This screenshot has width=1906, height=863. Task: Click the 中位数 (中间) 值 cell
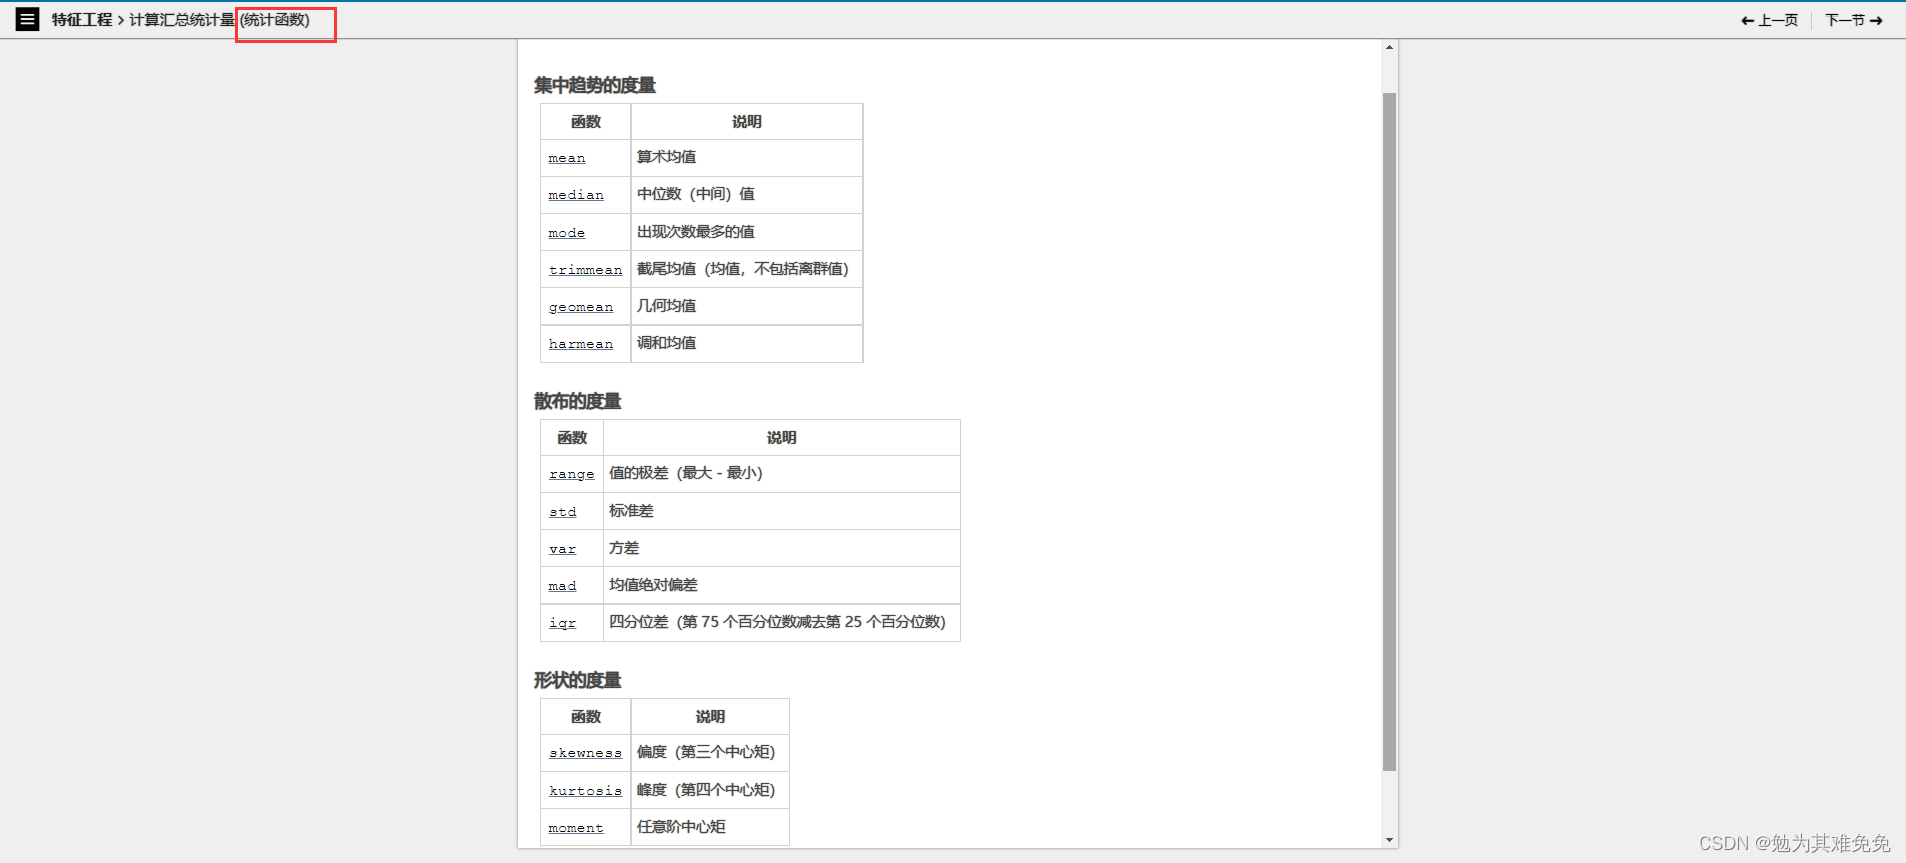tap(747, 195)
